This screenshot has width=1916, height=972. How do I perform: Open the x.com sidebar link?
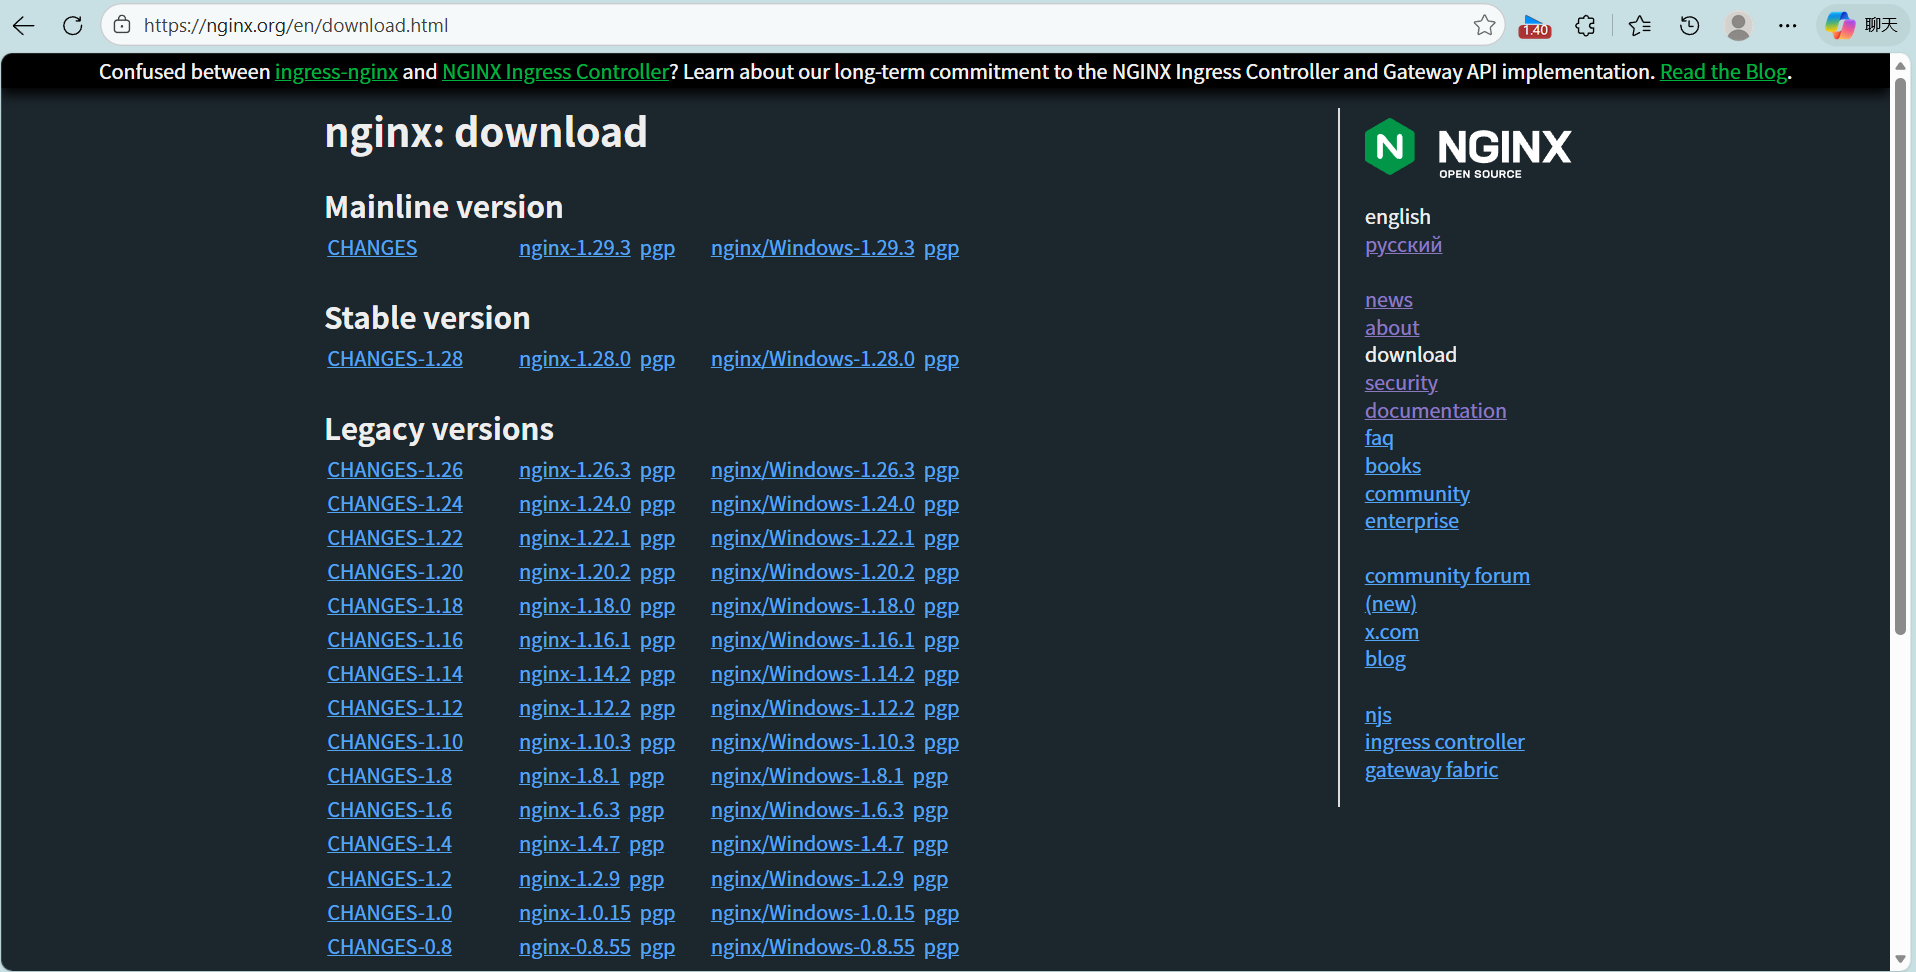click(x=1391, y=632)
